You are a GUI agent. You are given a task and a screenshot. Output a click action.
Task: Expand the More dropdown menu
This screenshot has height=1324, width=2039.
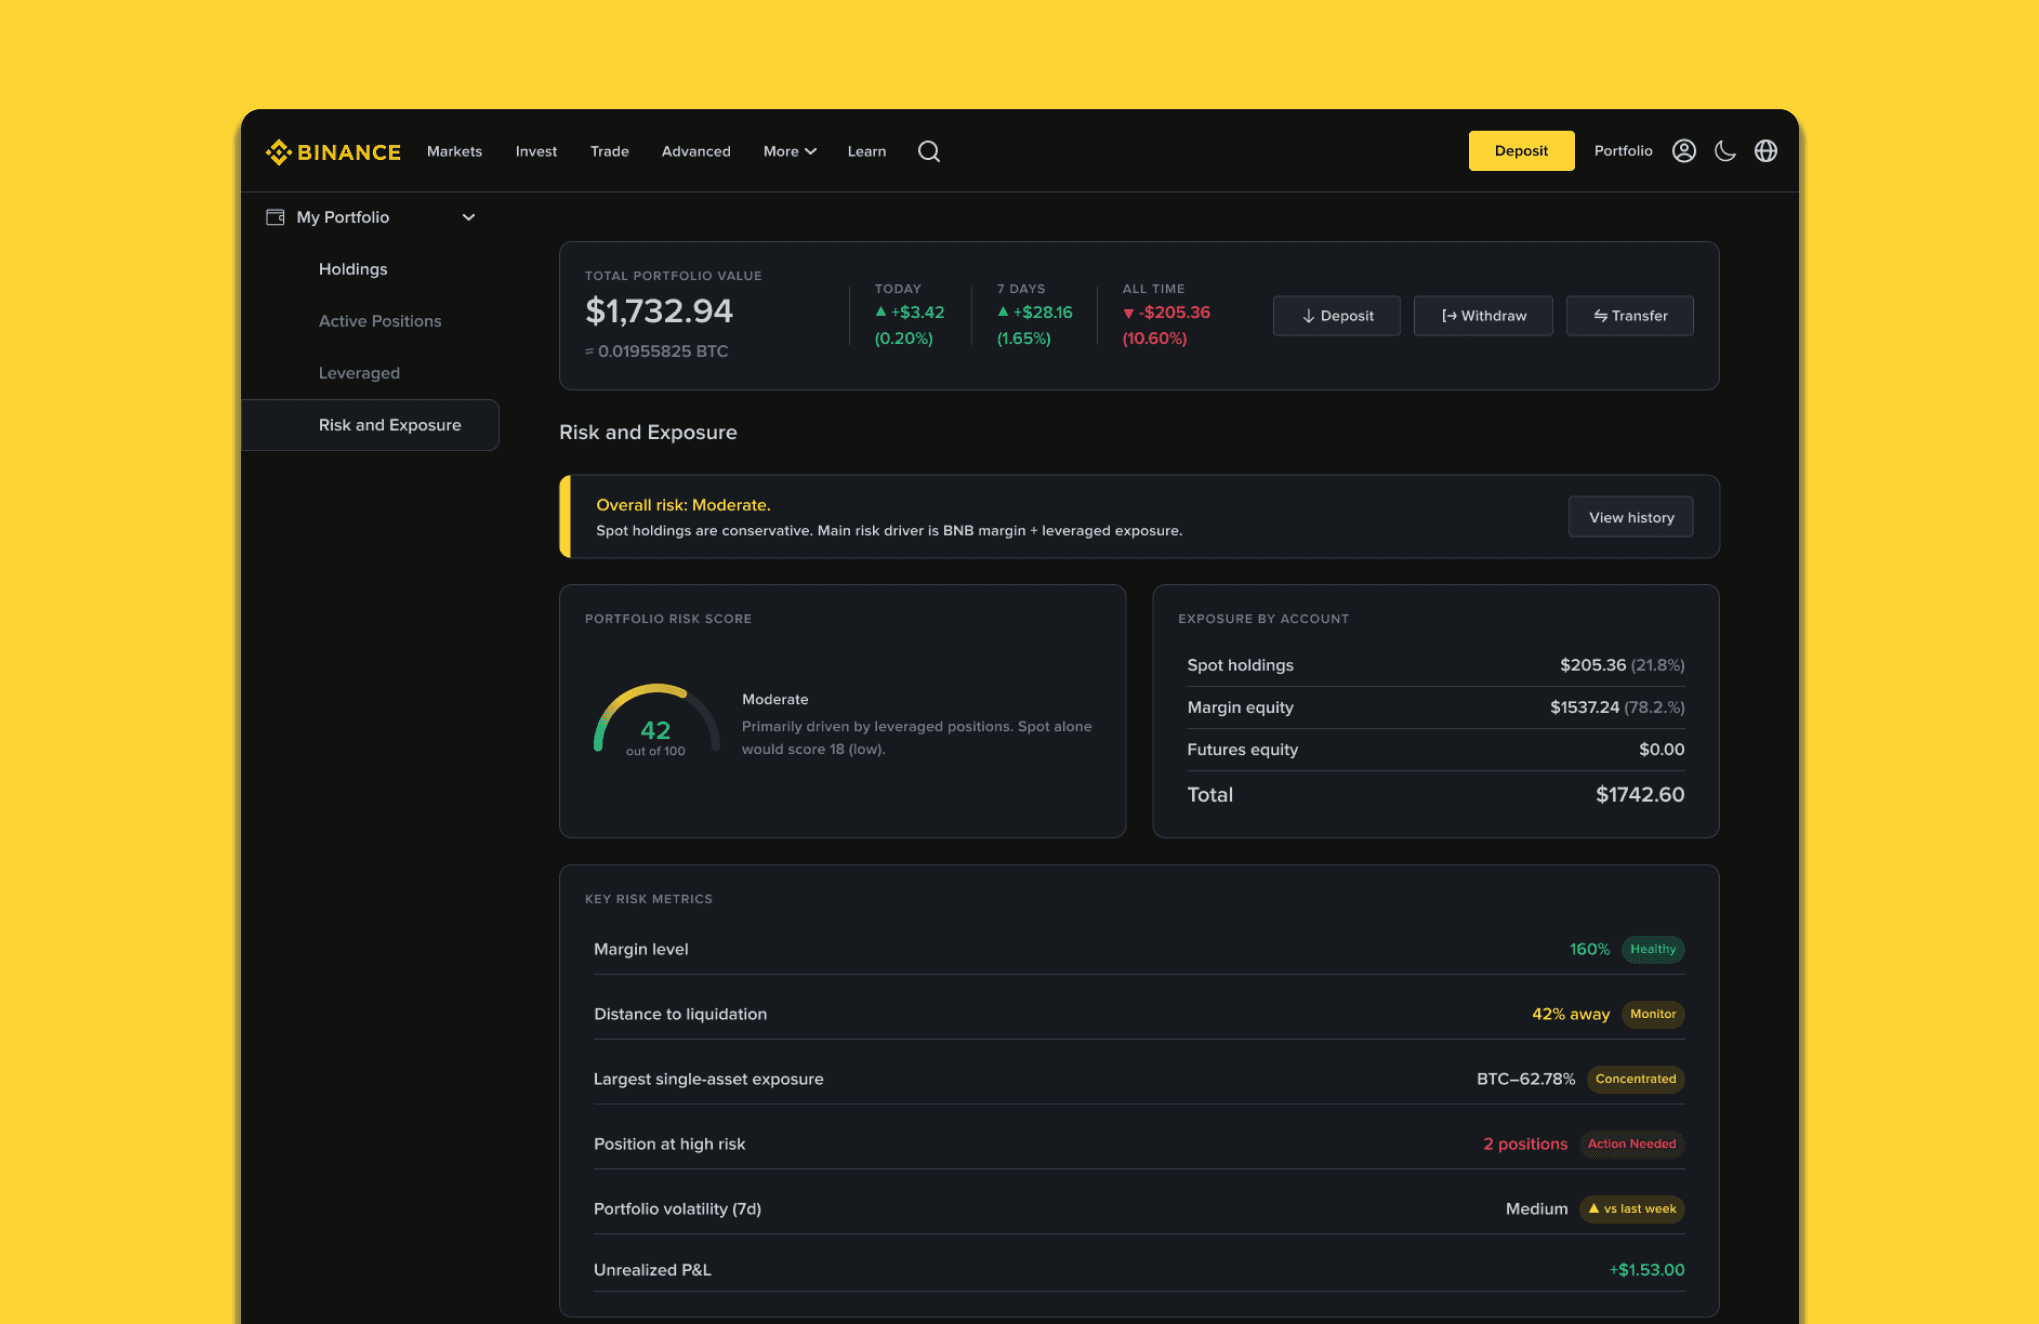click(x=789, y=152)
